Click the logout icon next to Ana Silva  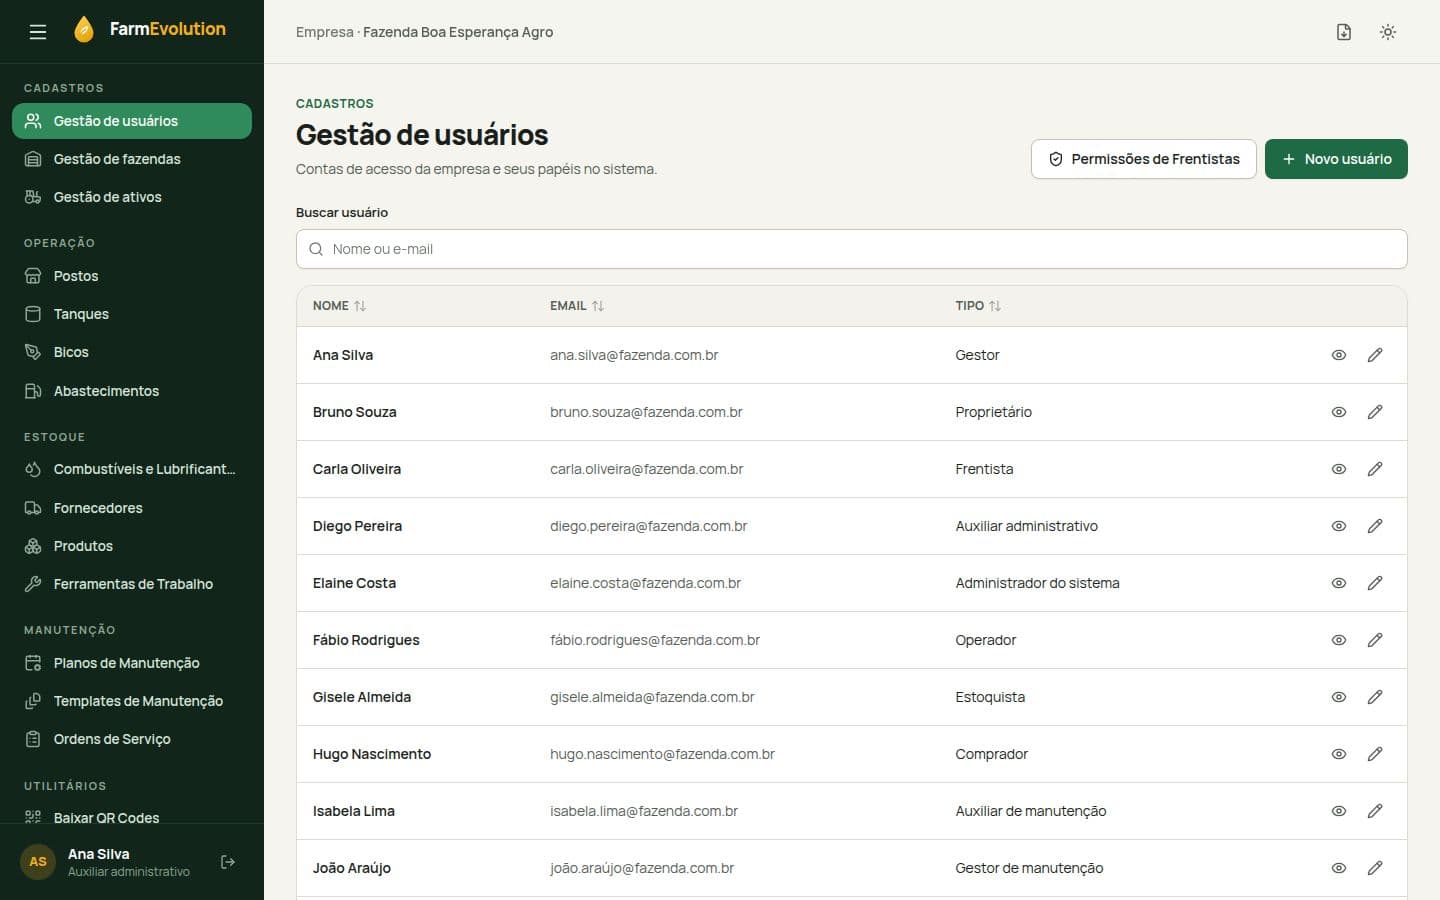(228, 862)
